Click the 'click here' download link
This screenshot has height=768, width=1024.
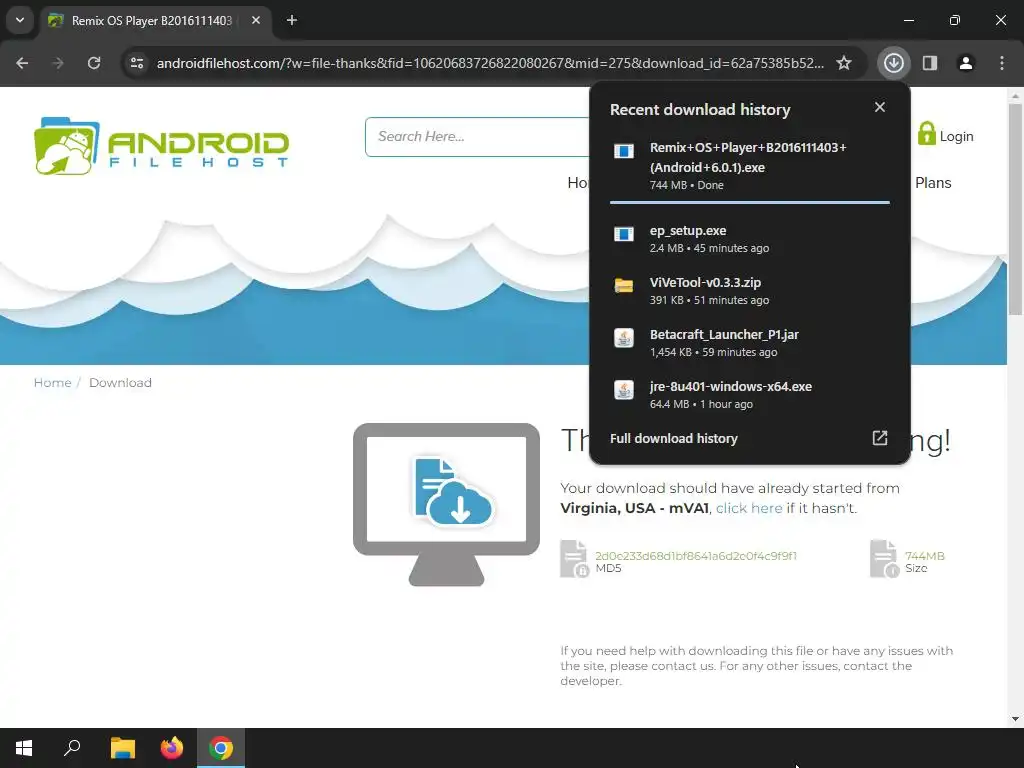click(748, 508)
